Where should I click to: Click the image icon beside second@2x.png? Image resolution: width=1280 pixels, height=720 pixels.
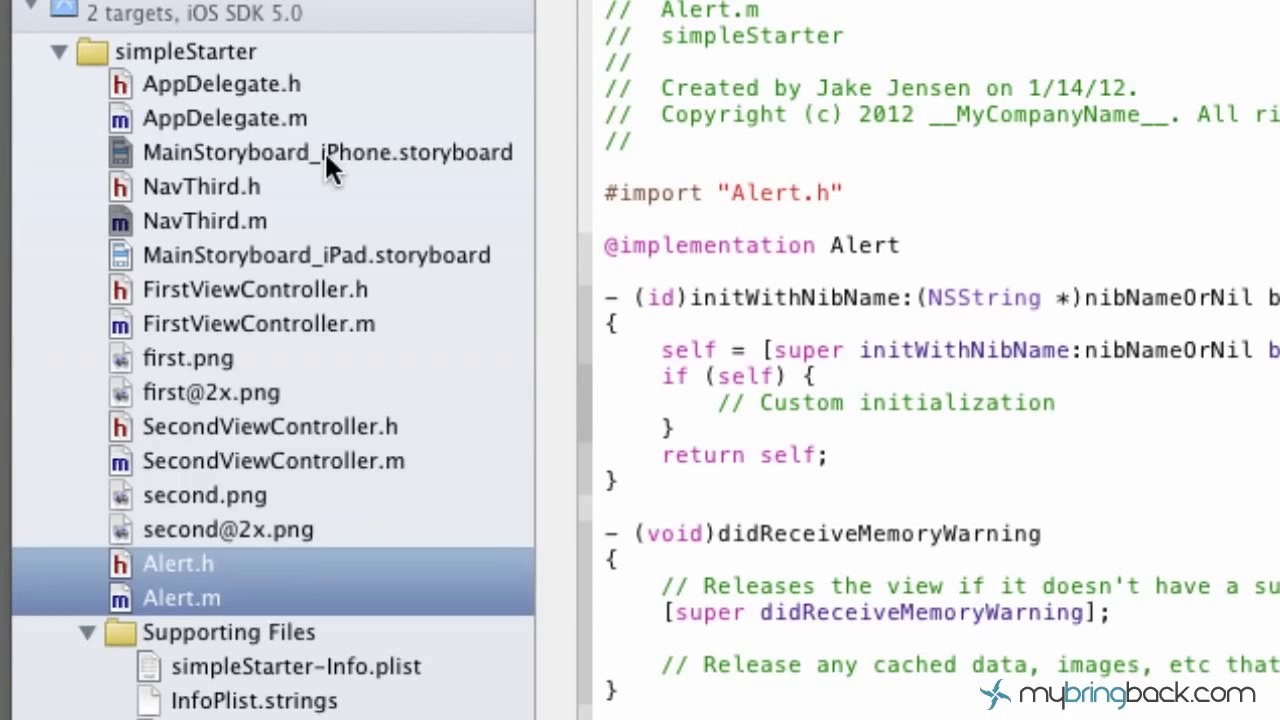(120, 530)
